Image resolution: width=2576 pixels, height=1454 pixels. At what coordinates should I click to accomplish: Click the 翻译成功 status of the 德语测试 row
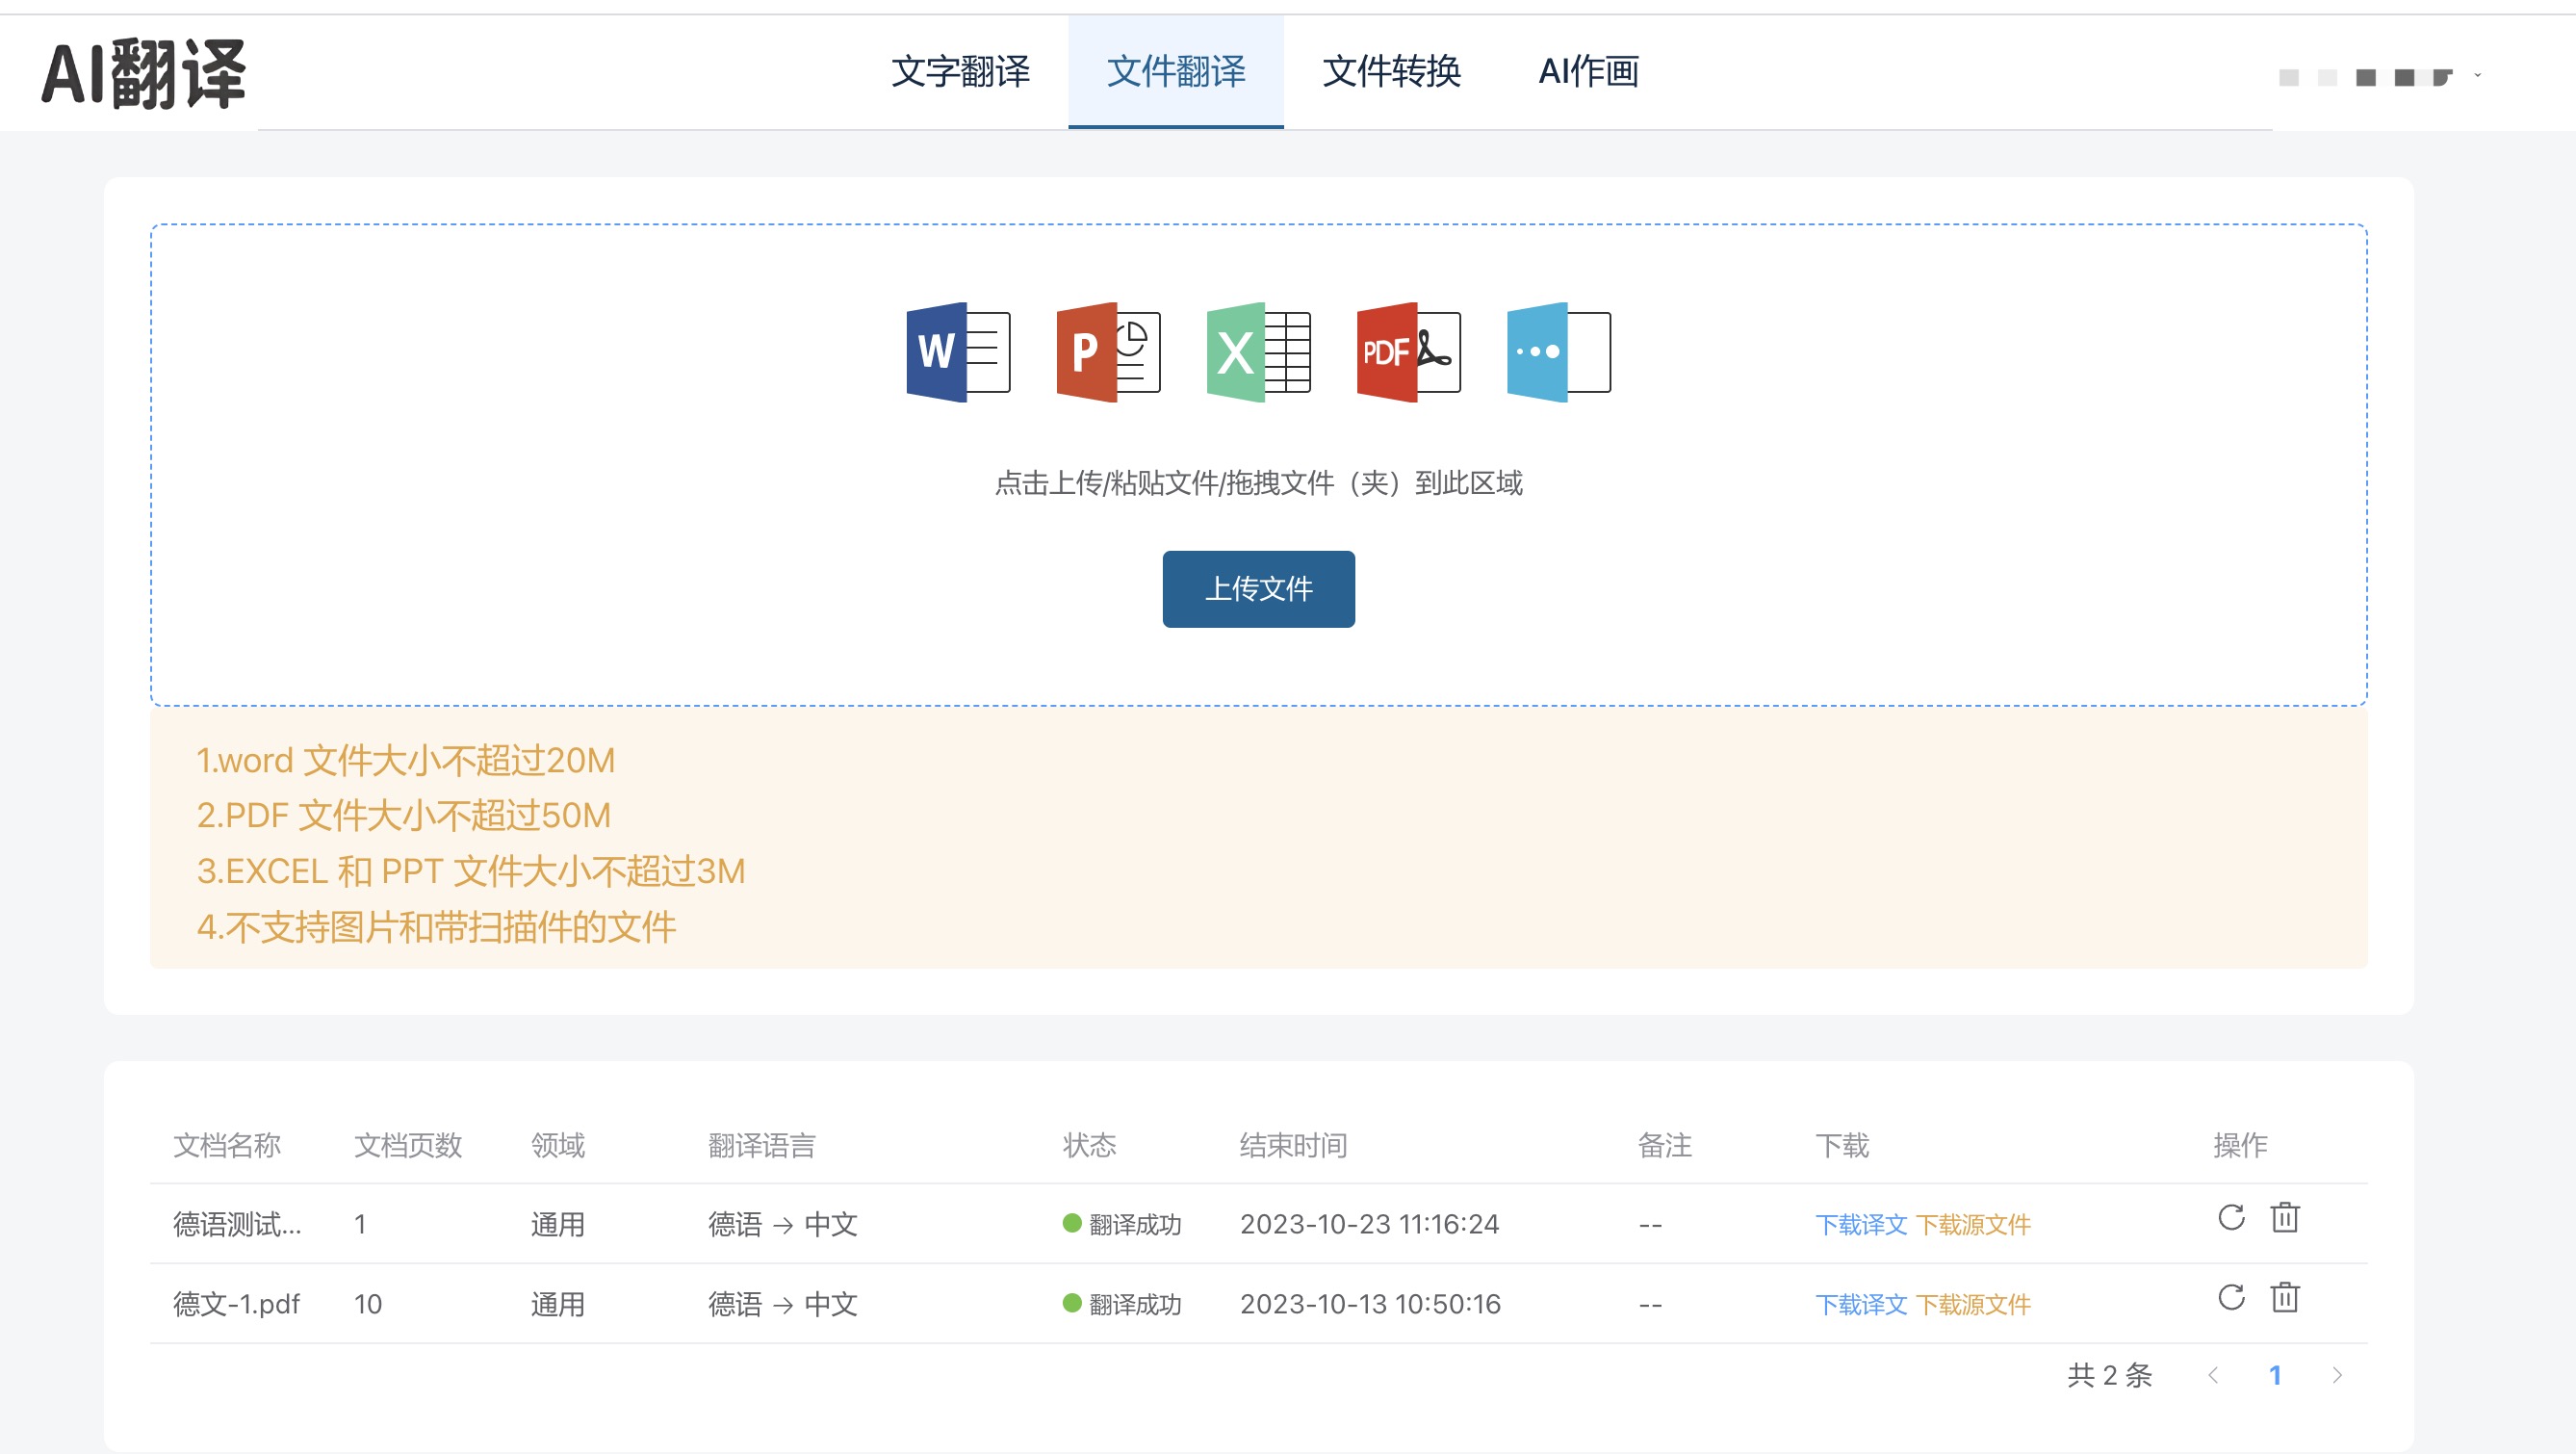pyautogui.click(x=1122, y=1224)
